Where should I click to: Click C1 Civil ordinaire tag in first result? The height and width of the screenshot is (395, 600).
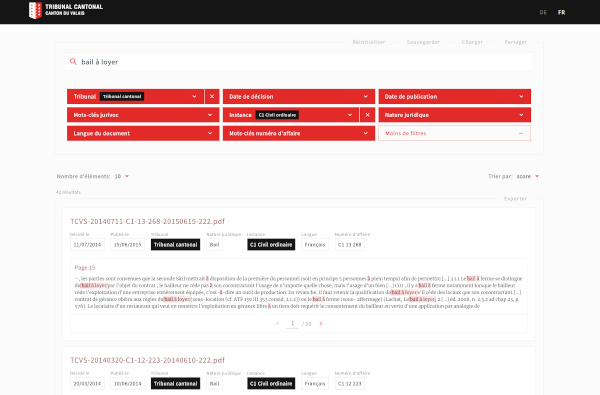tap(271, 245)
